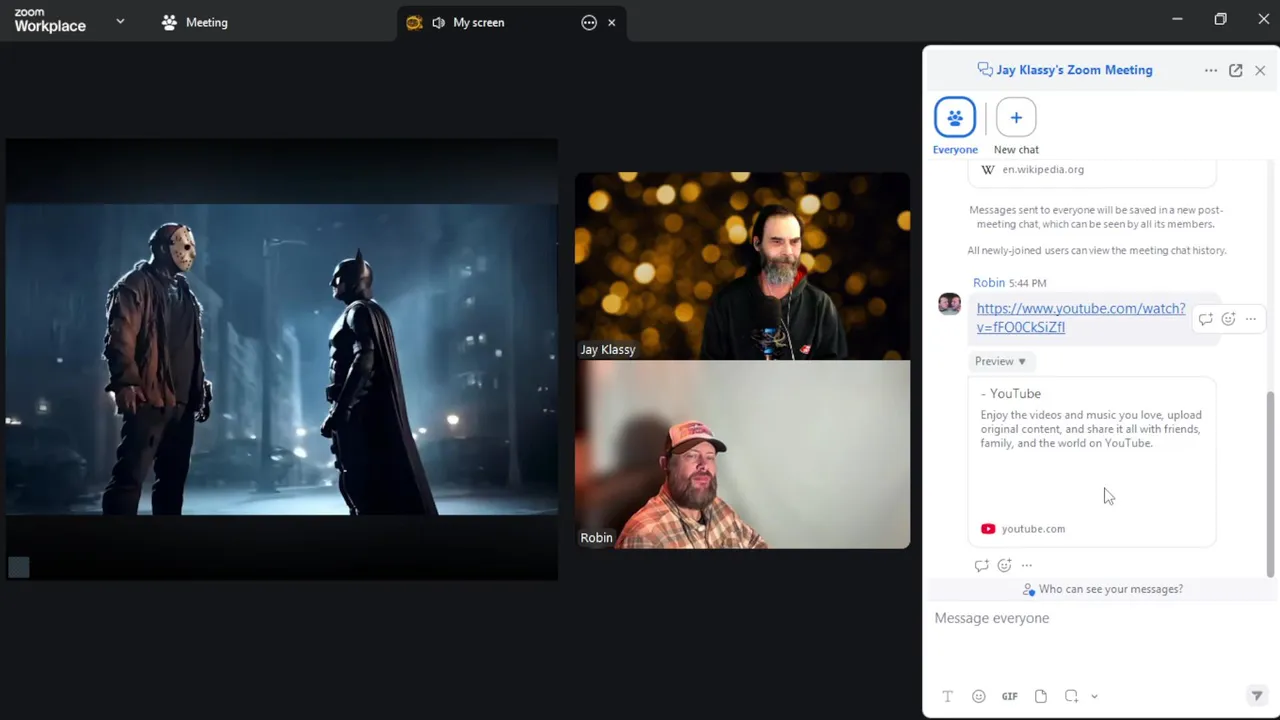Open the youtube.com preview card

coord(1091,462)
